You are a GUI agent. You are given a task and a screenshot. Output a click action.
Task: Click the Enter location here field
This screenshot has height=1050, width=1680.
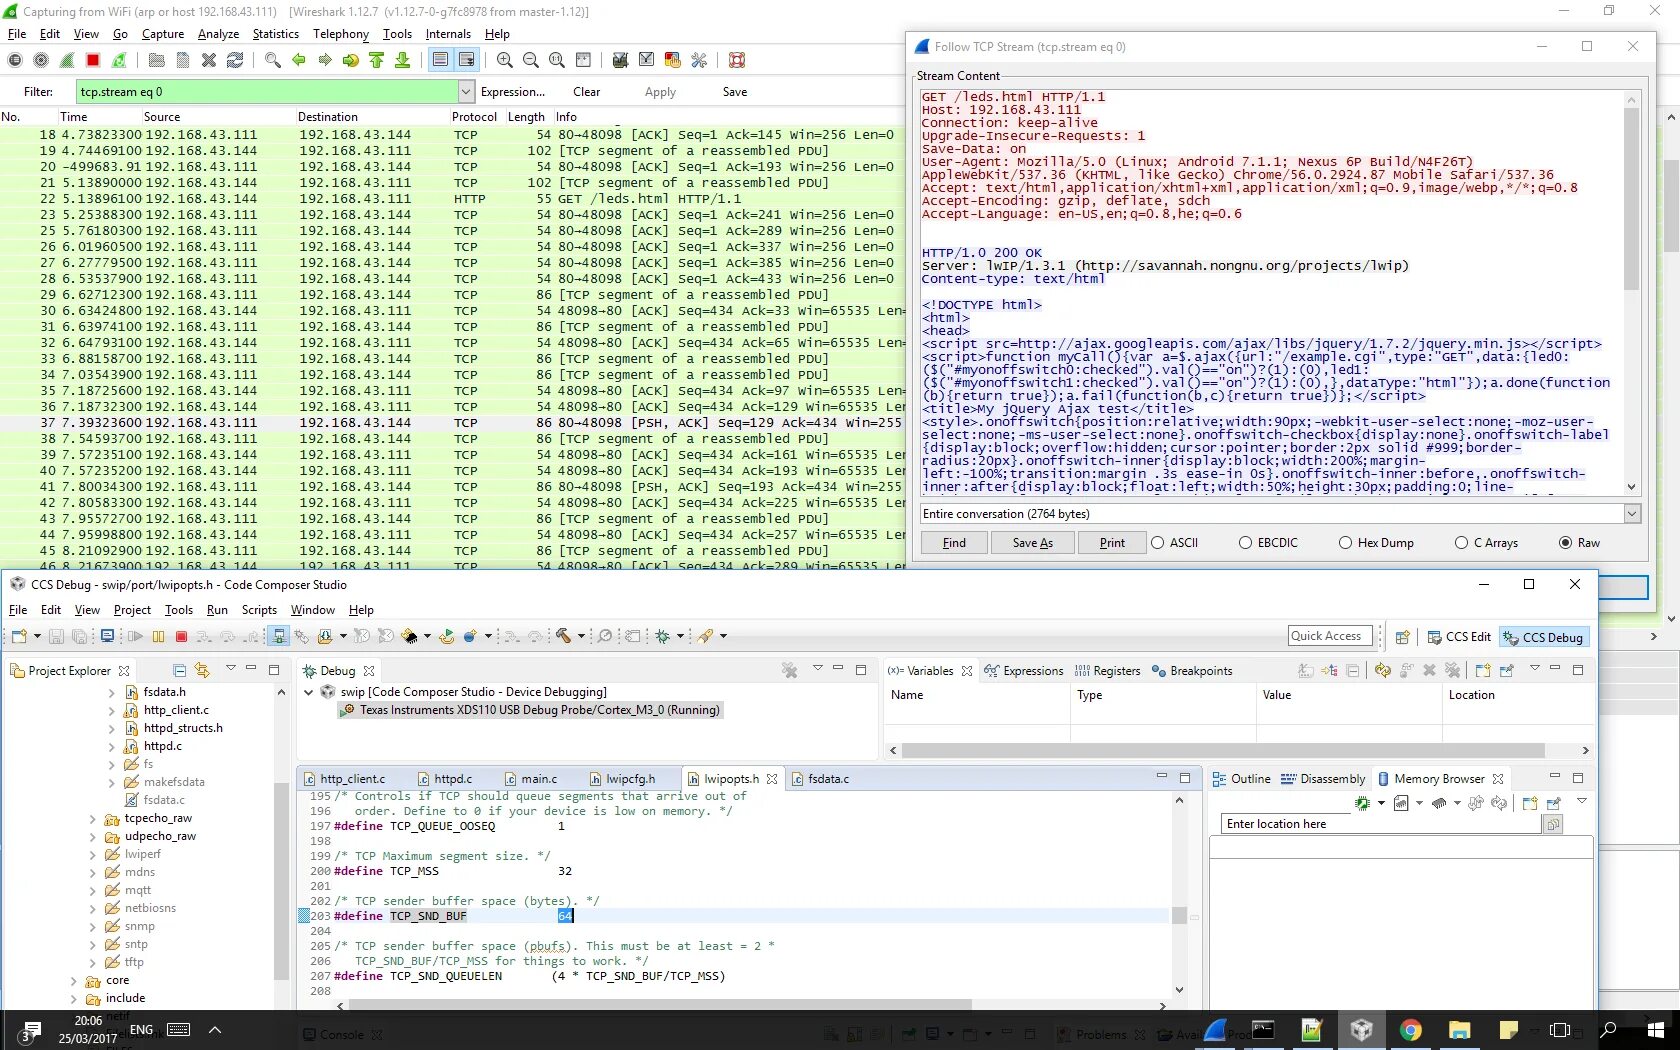1380,824
